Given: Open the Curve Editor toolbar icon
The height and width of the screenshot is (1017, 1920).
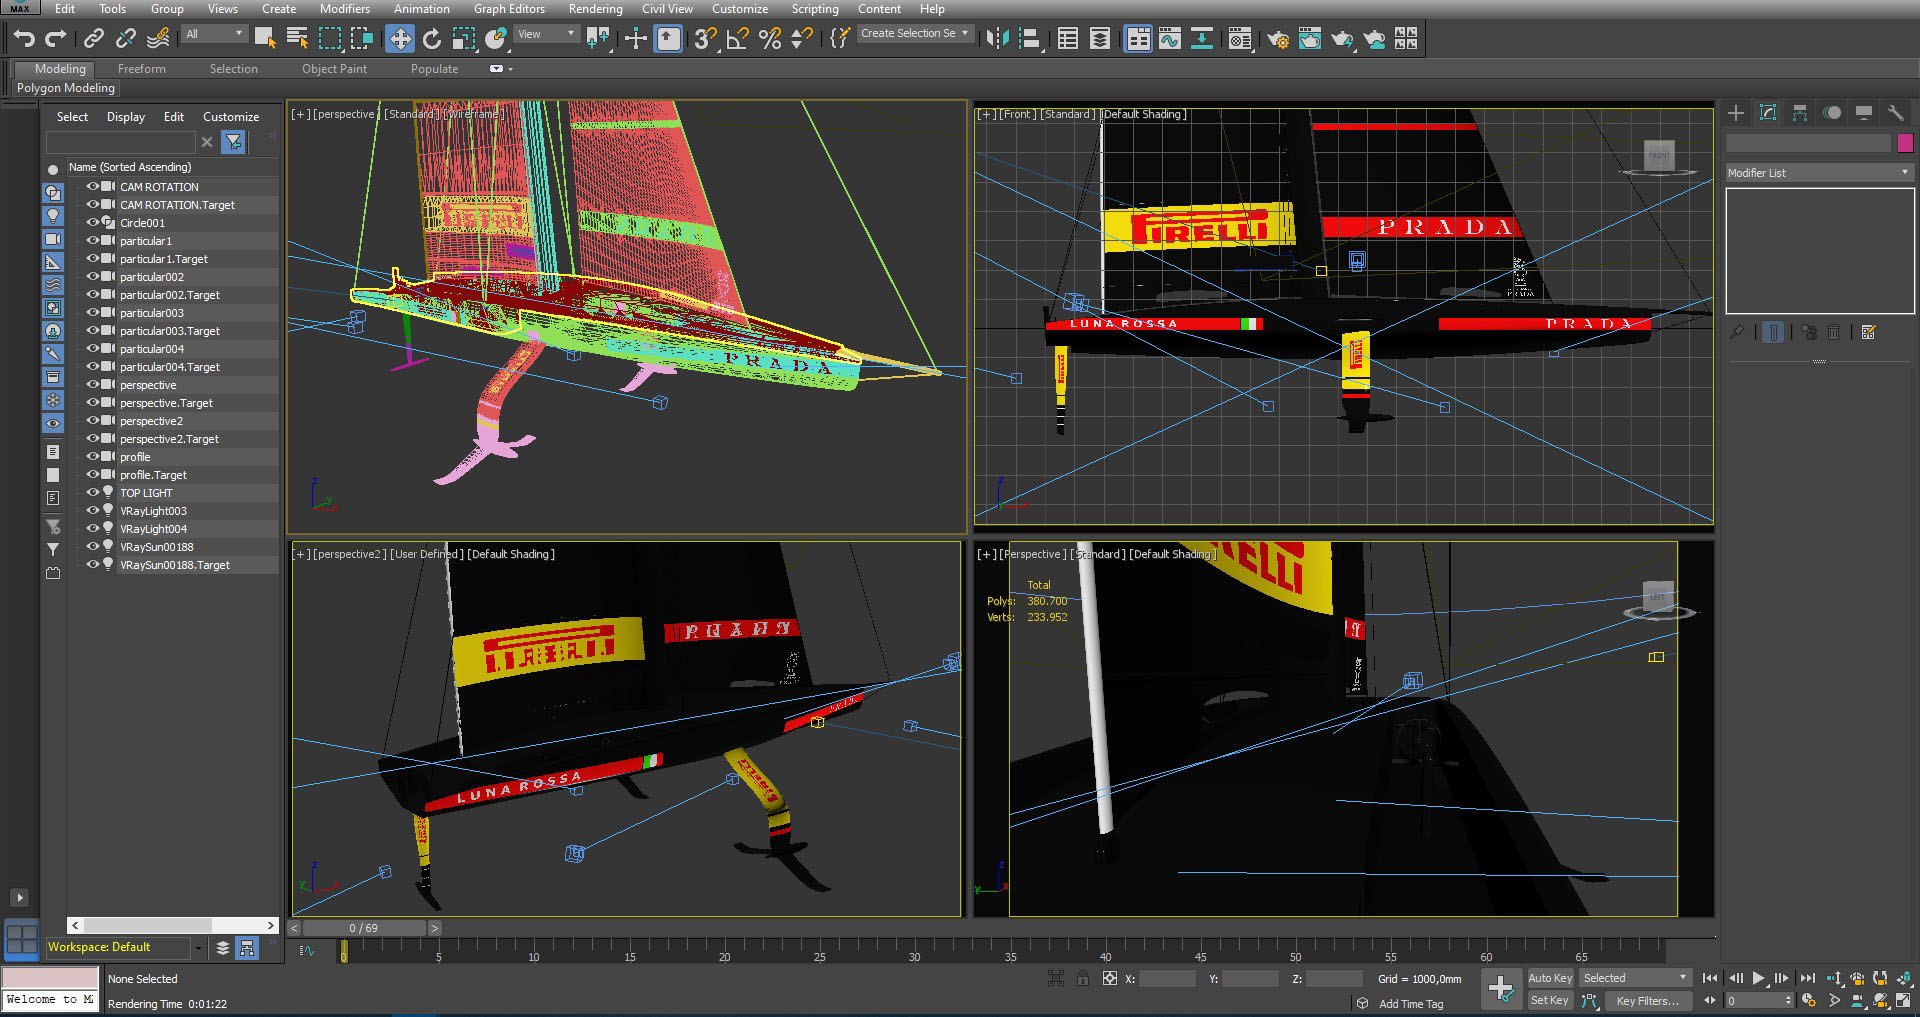Looking at the screenshot, I should pyautogui.click(x=1169, y=39).
